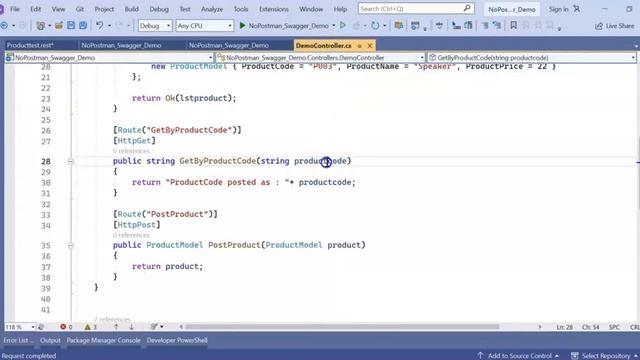Click the bookmark icon in the toolbar
Viewport: 640px width, 360px height.
click(x=513, y=26)
